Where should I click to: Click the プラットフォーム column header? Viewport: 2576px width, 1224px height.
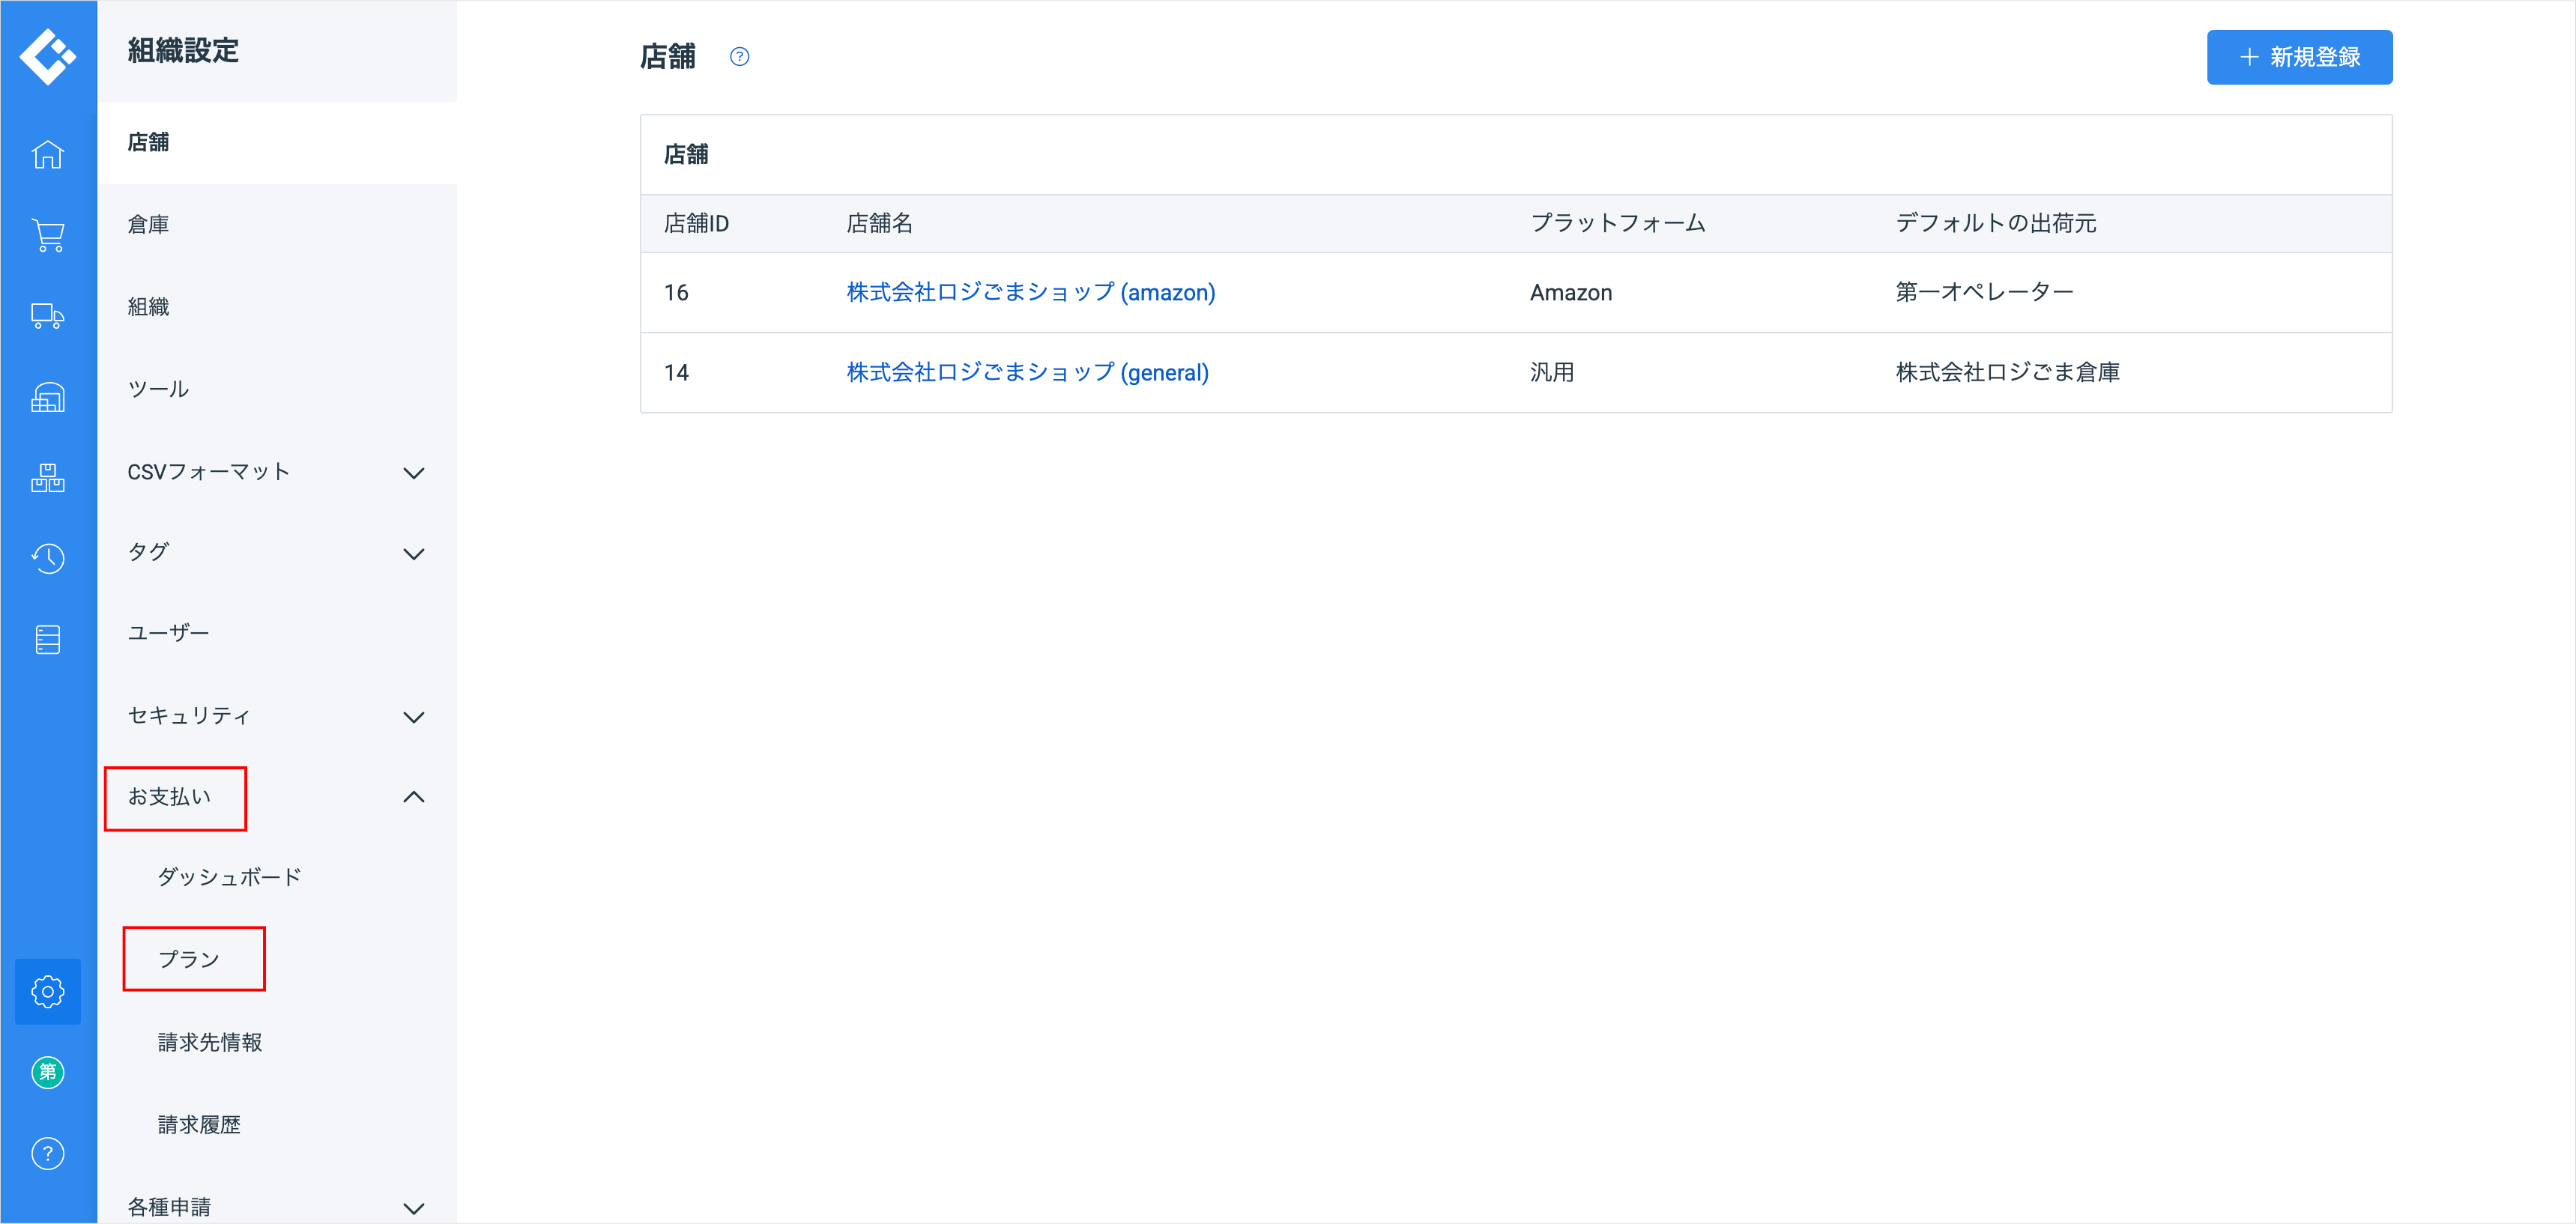pyautogui.click(x=1618, y=223)
